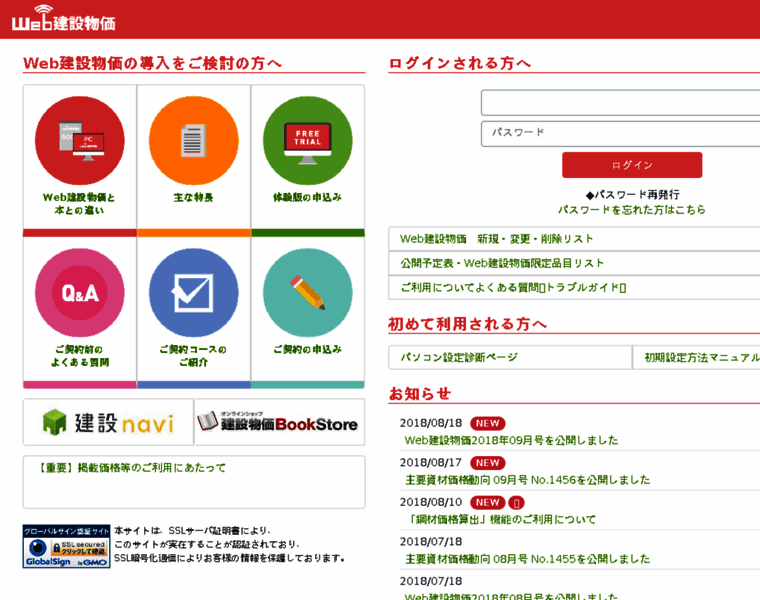Open news Web建設物価2018年09月号を公開しました
The image size is (760, 600).
pos(511,440)
